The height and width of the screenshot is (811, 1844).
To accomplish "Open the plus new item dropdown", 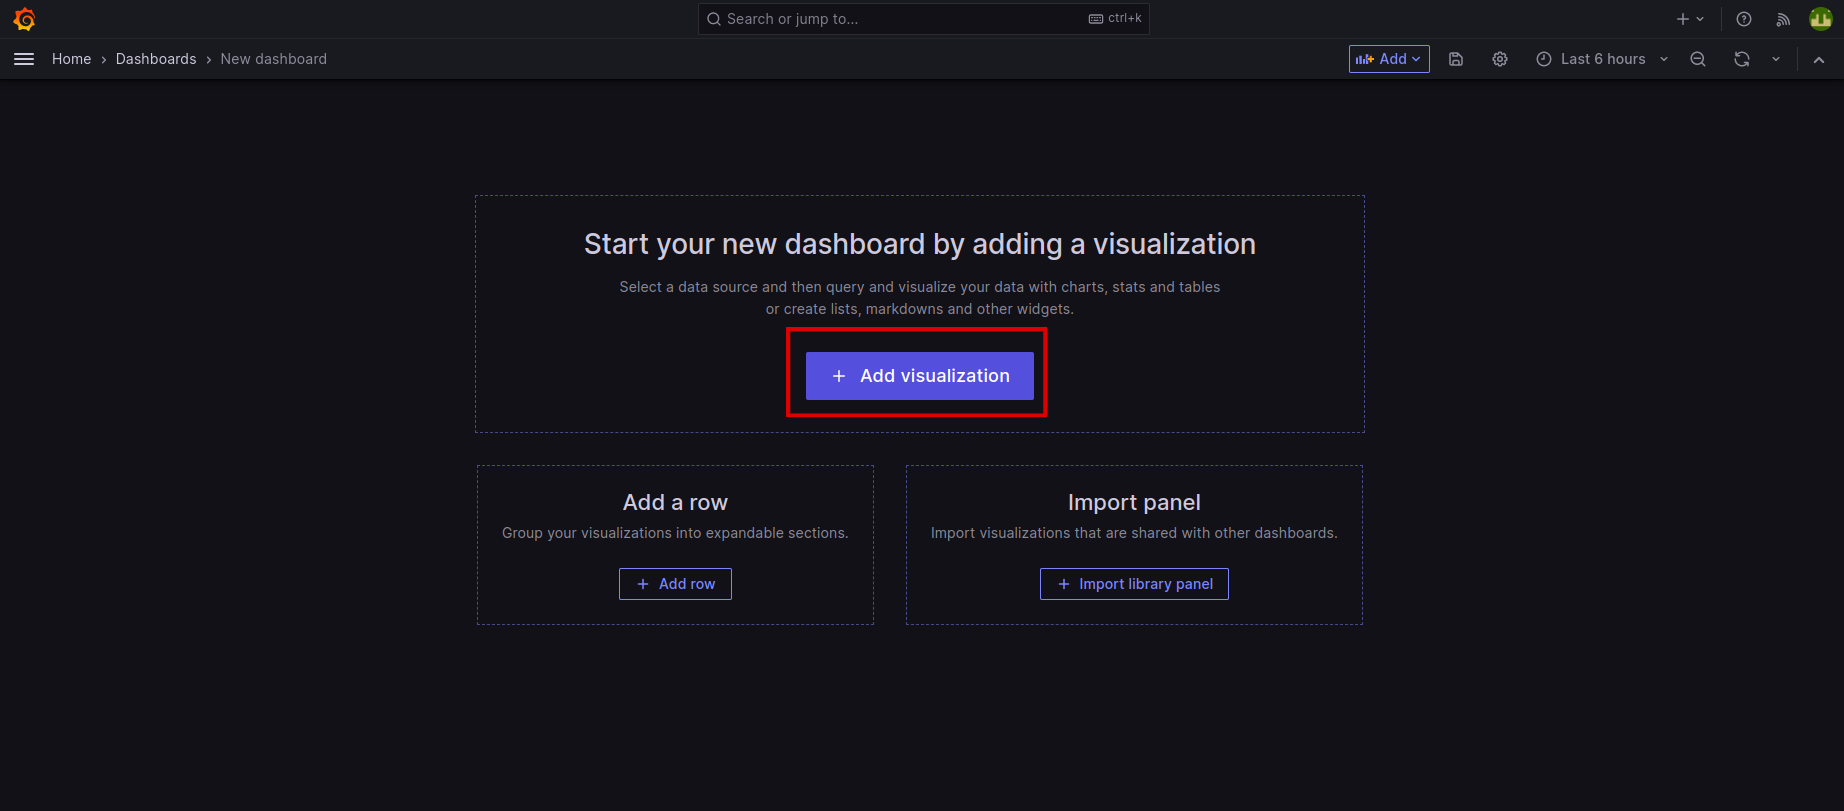I will tap(1690, 19).
